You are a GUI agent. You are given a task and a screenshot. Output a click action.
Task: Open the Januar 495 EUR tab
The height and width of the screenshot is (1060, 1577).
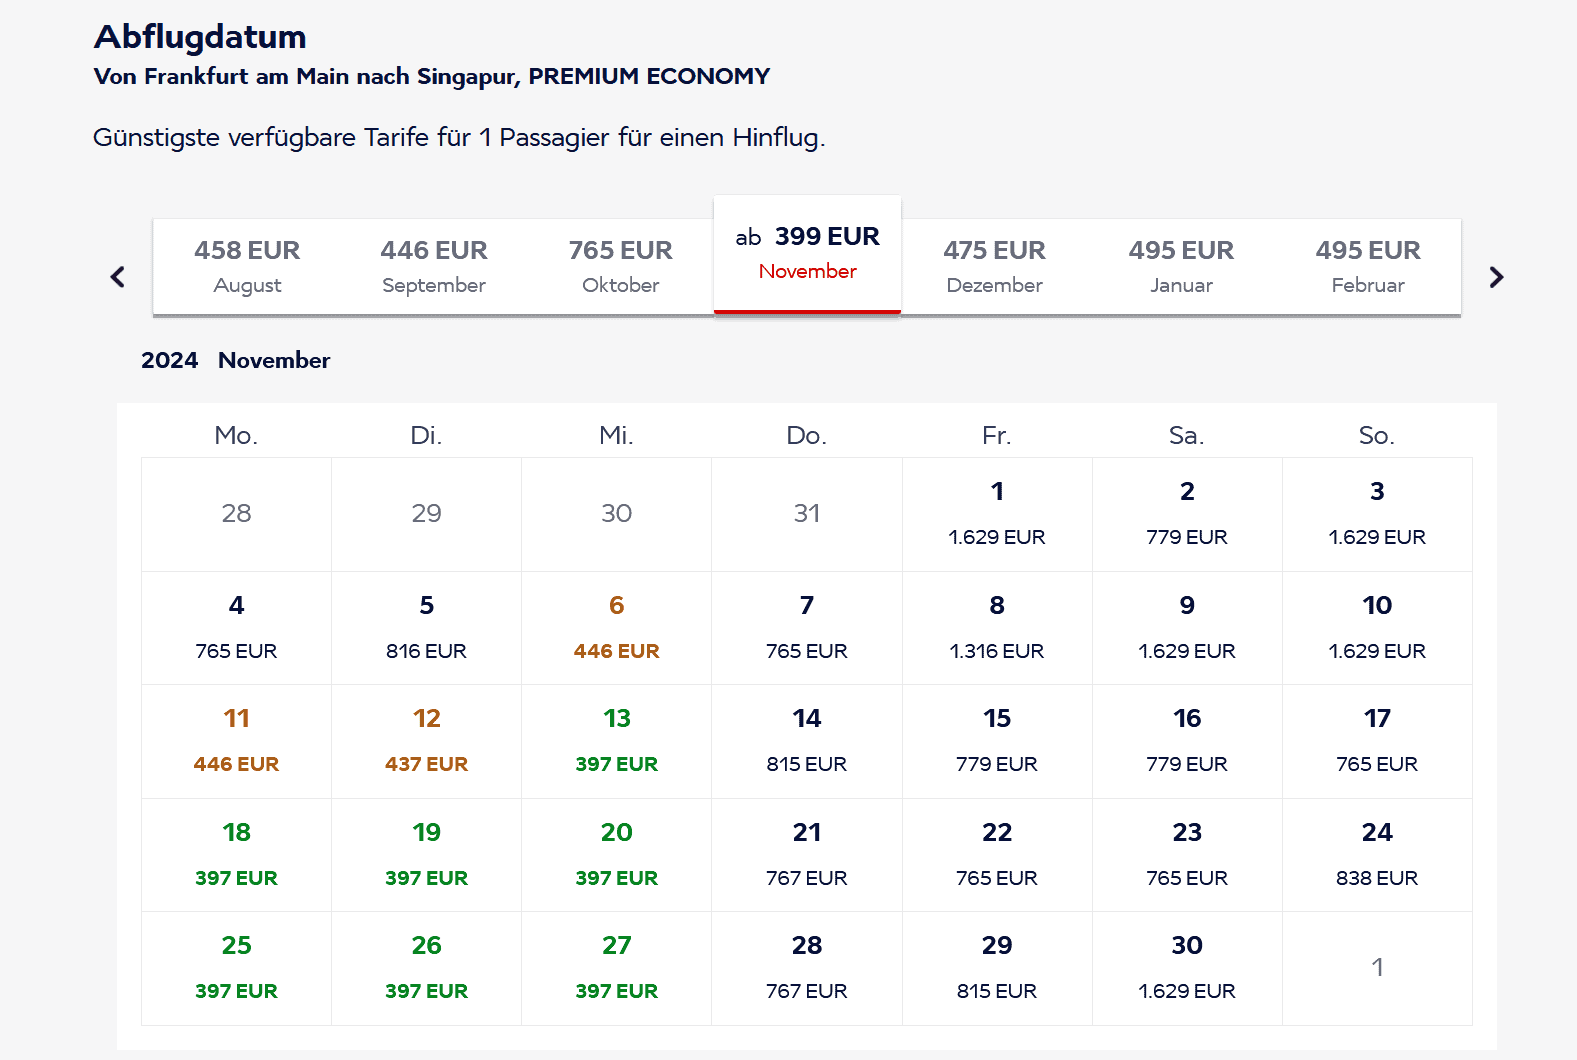[x=1181, y=267]
